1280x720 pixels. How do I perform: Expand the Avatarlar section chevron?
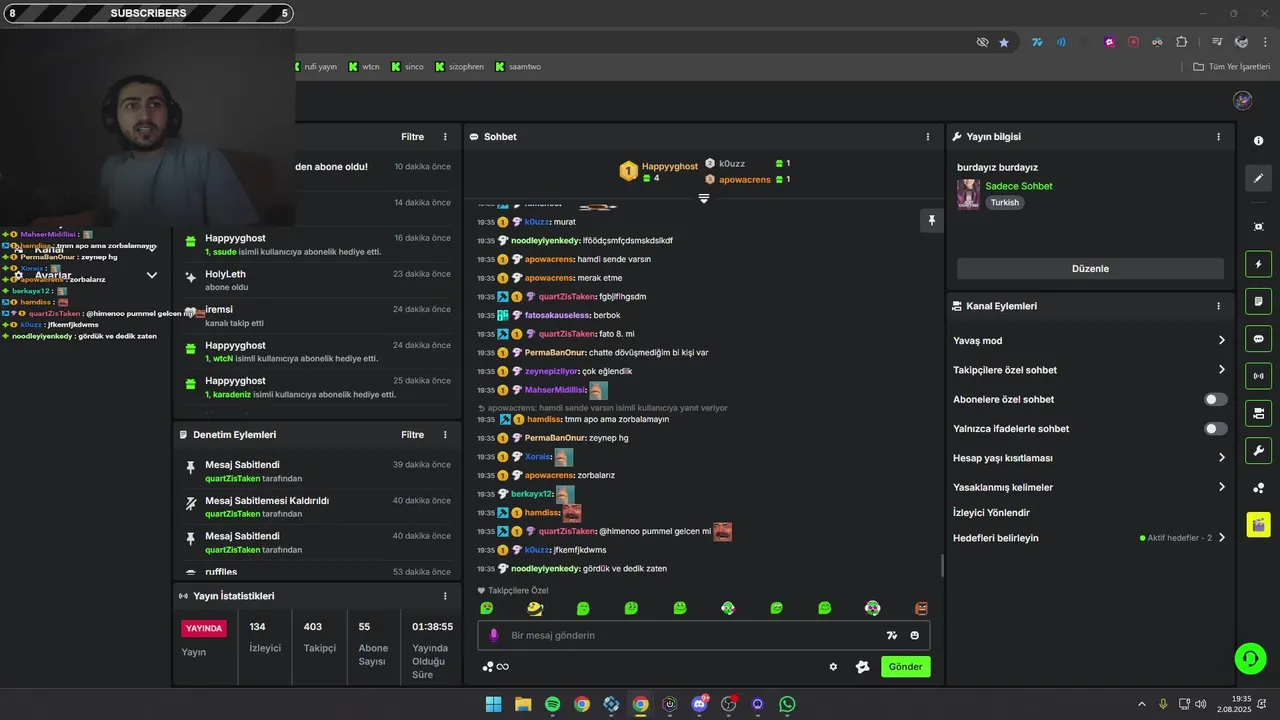click(x=152, y=275)
